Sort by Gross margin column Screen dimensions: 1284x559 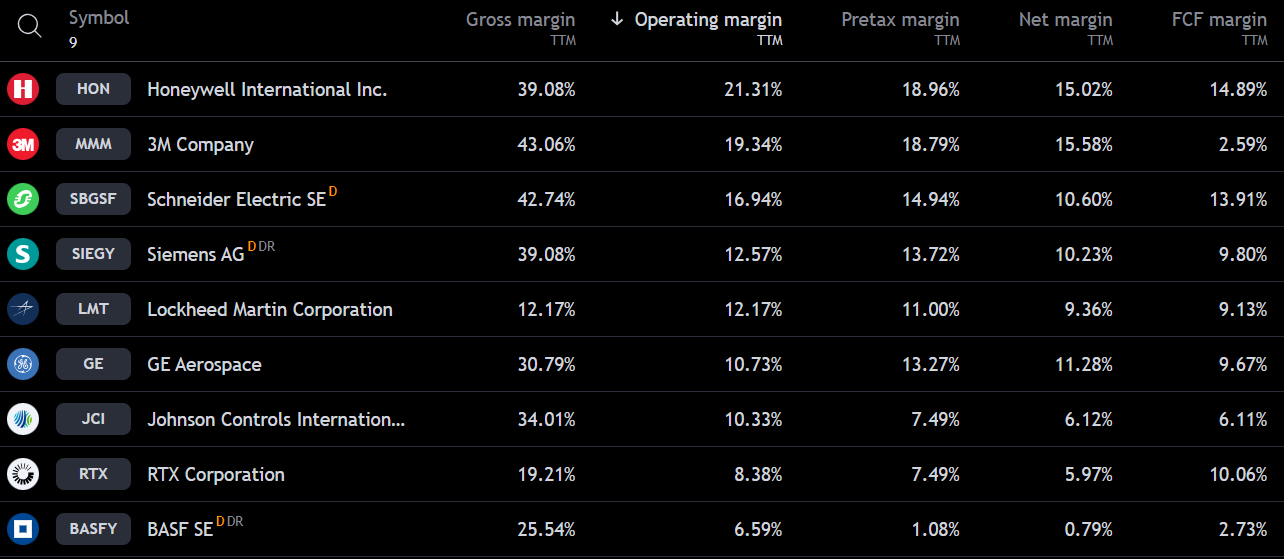(x=520, y=20)
